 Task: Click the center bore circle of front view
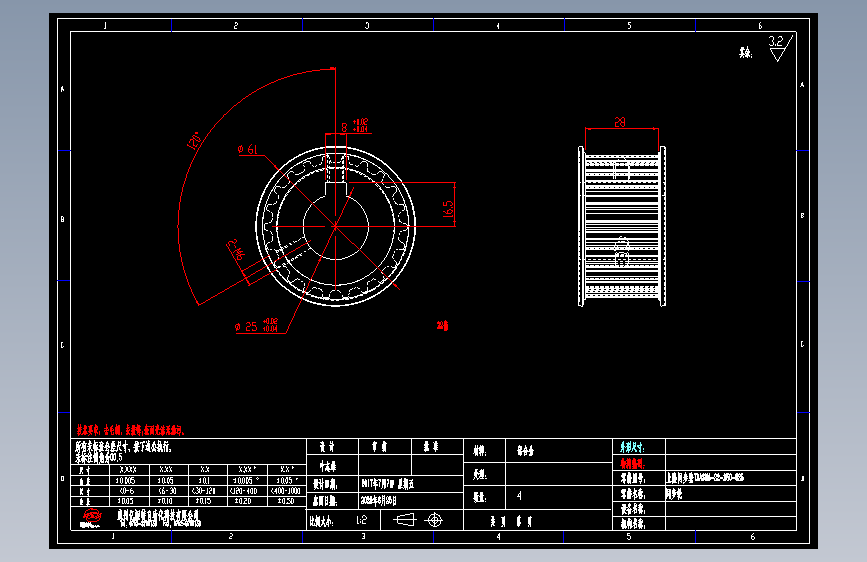pyautogui.click(x=336, y=226)
